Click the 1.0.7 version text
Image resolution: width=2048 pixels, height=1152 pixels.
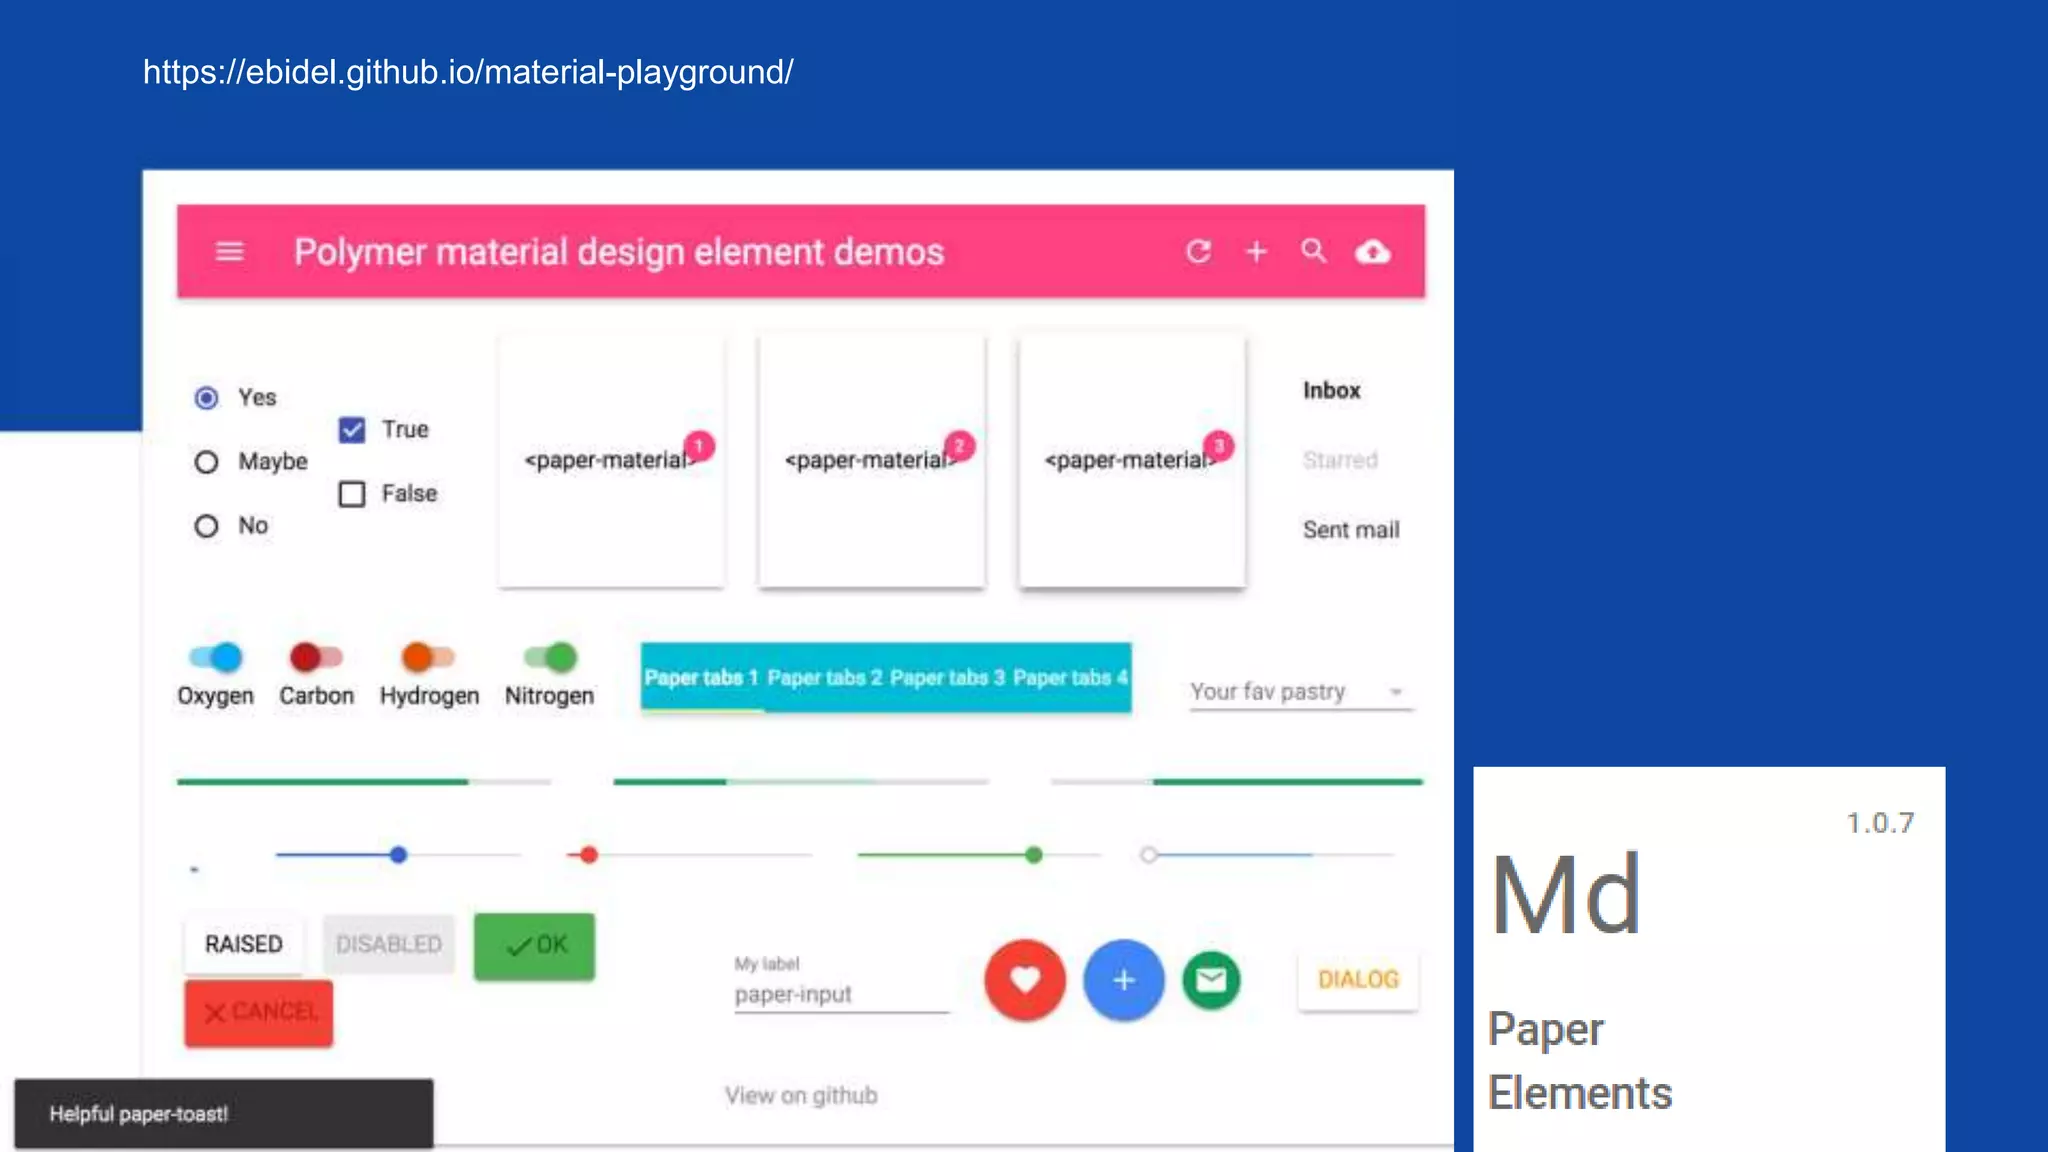[x=1880, y=823]
